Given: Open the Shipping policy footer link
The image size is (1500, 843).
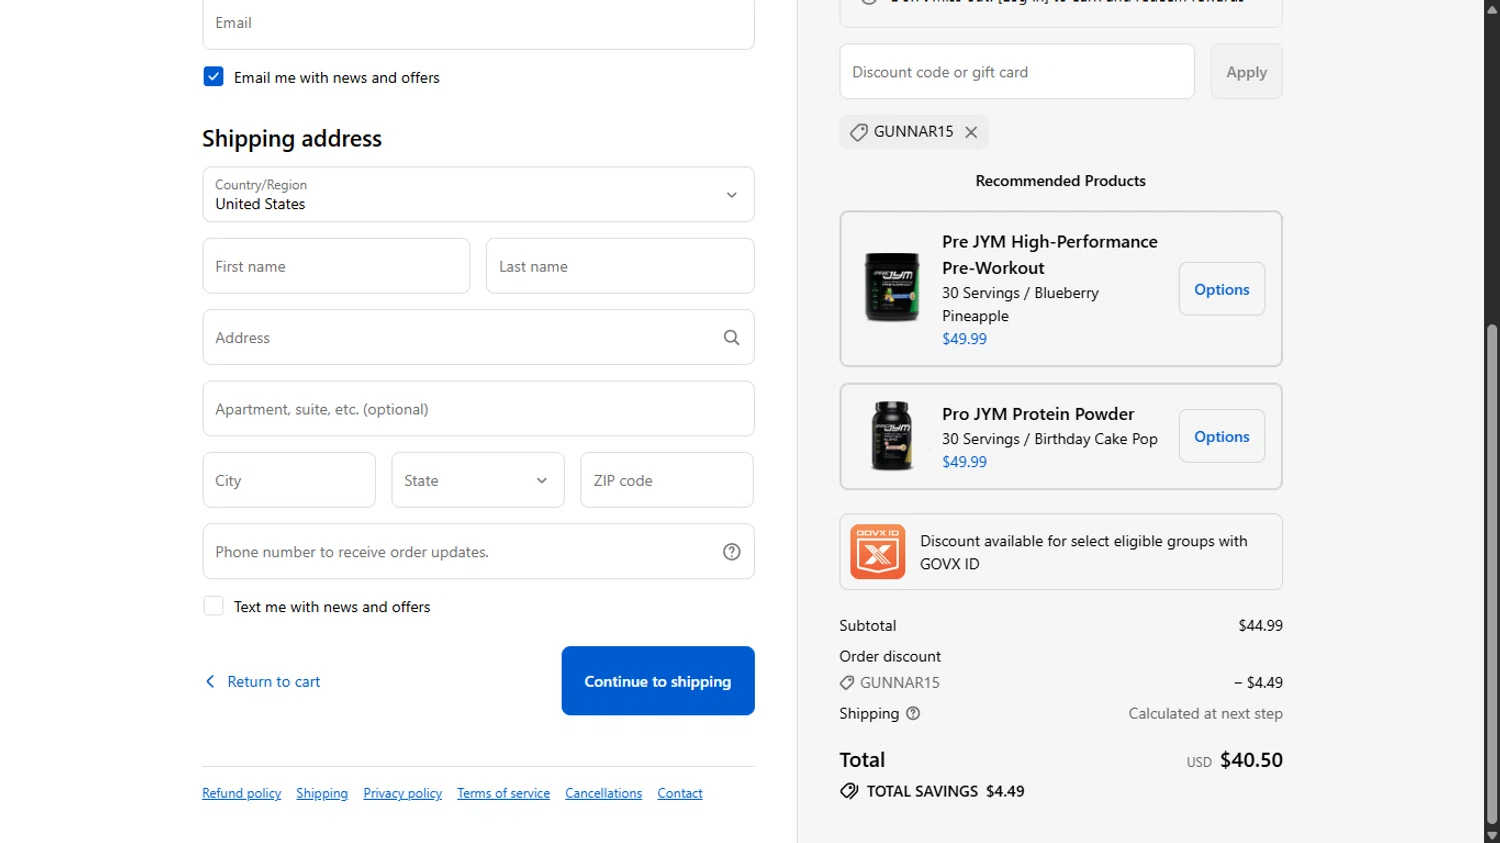Looking at the screenshot, I should 322,793.
